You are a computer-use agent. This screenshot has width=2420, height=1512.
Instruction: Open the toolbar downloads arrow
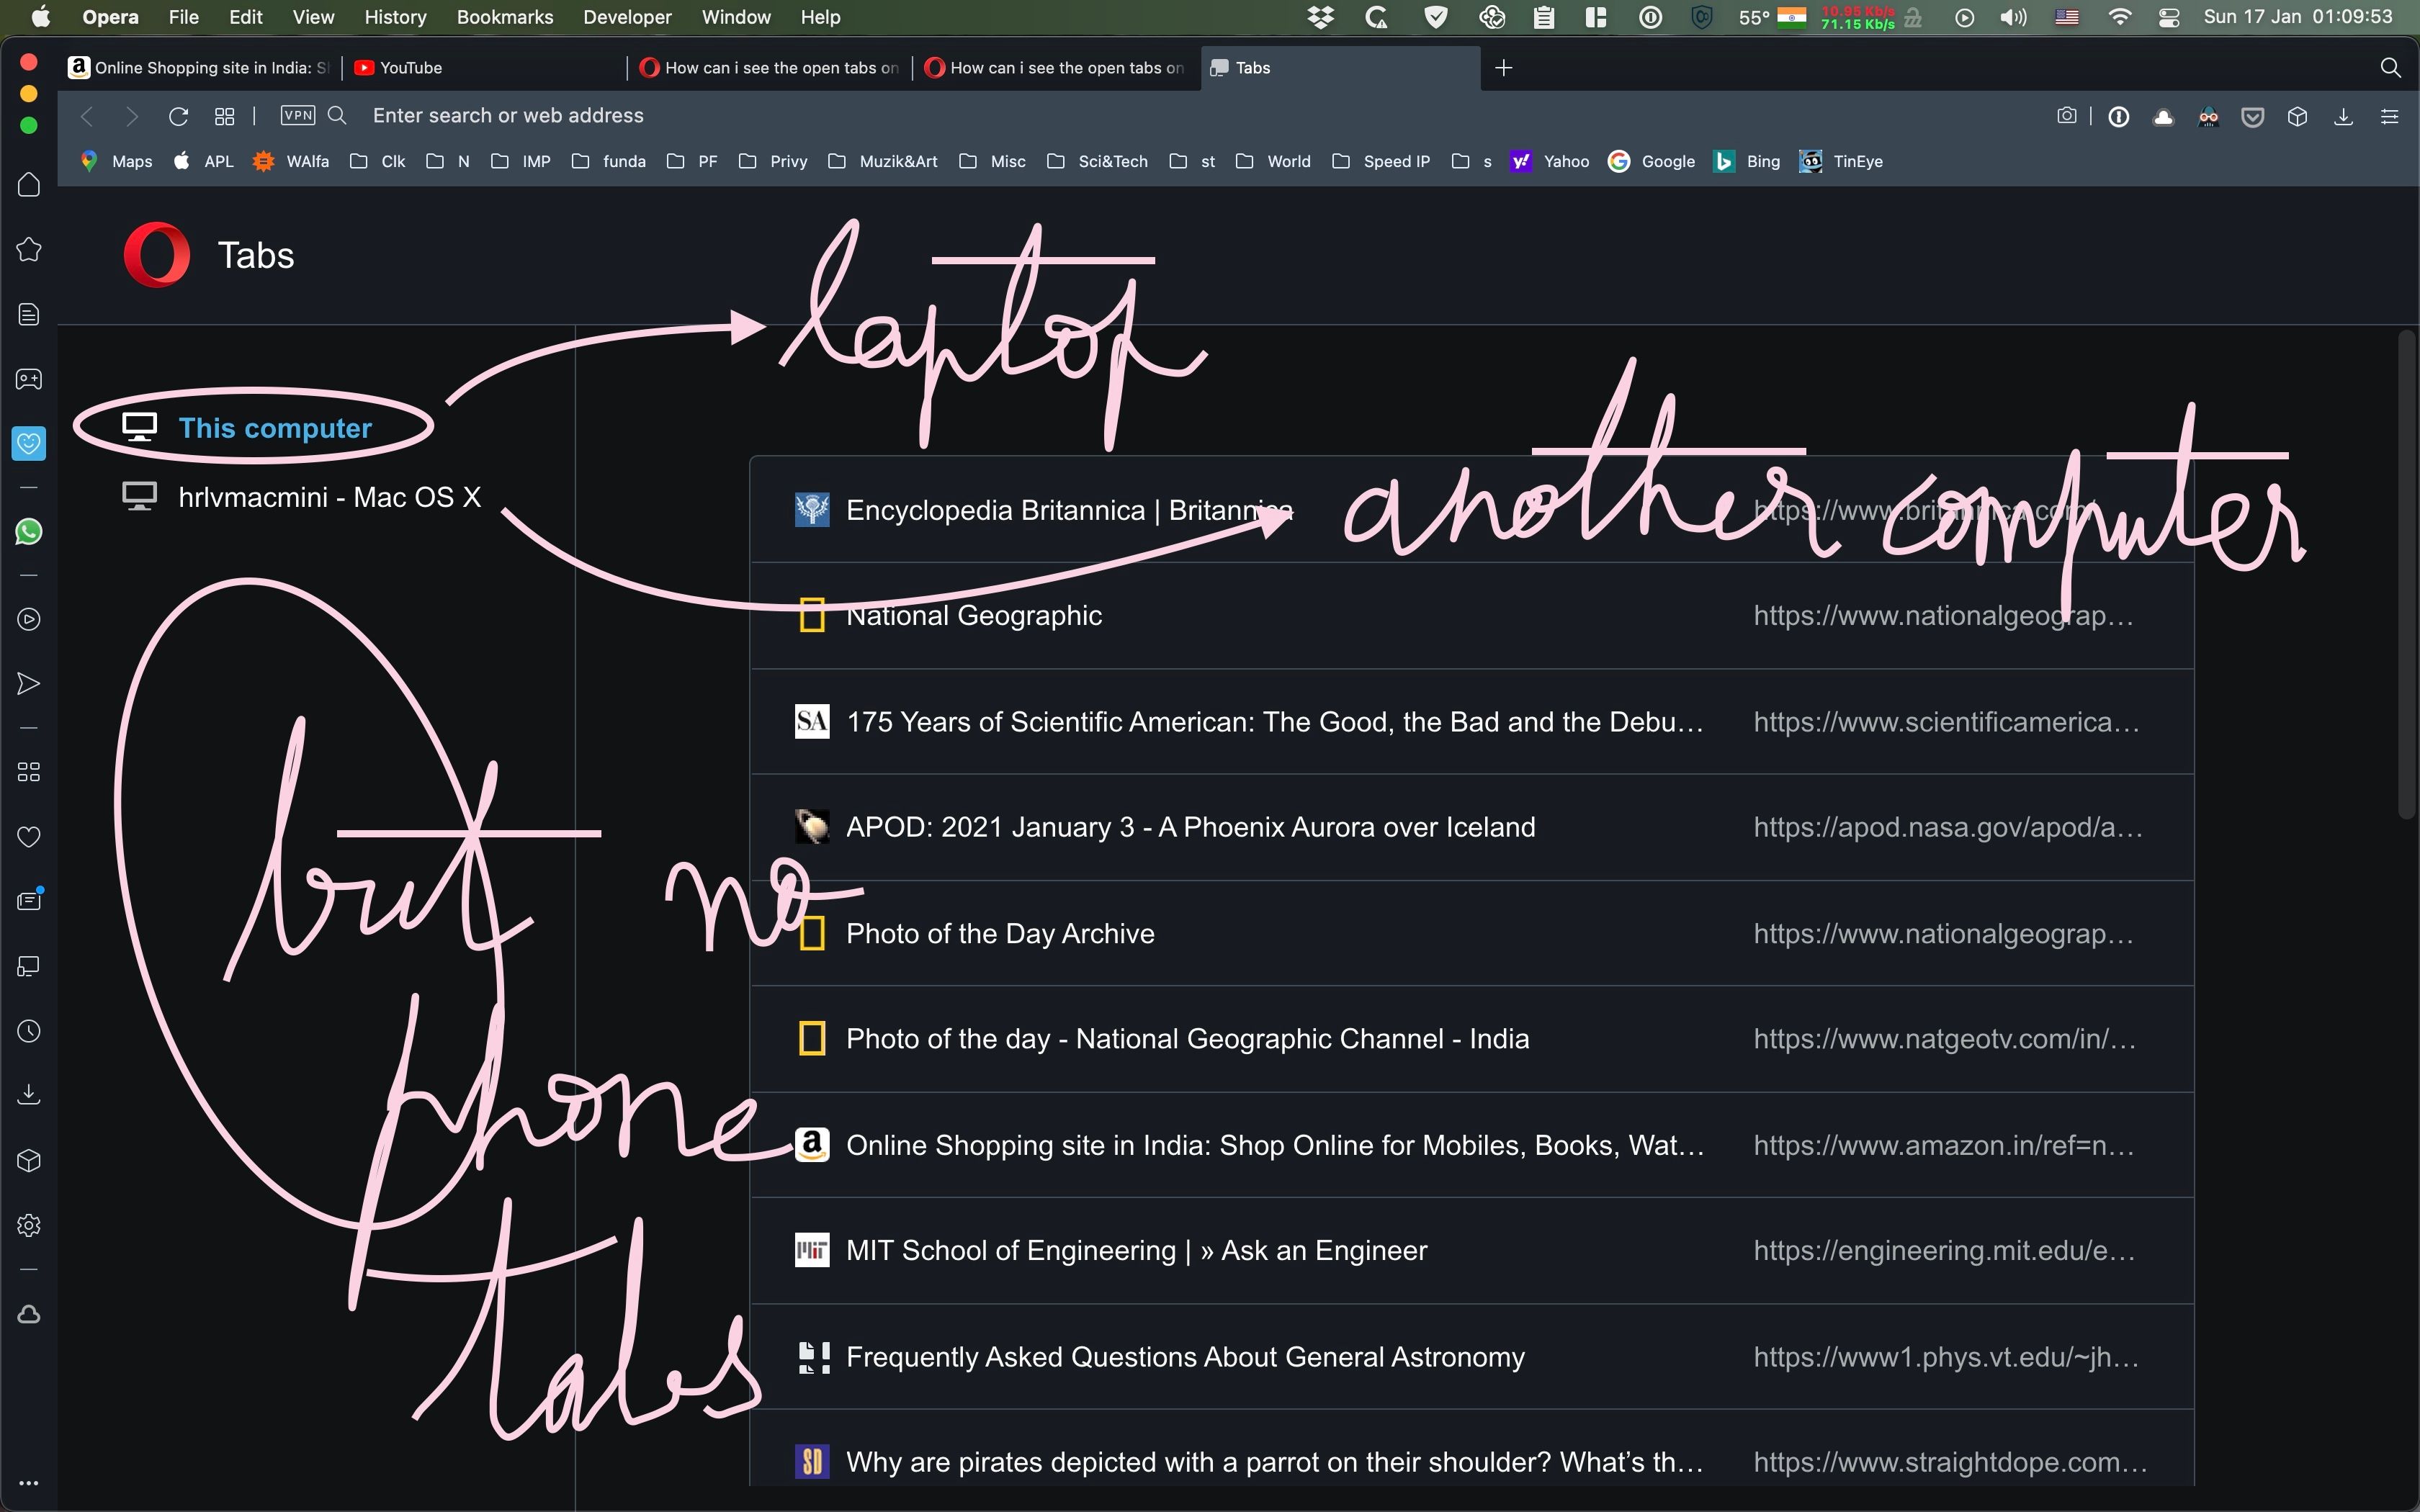(x=2343, y=117)
